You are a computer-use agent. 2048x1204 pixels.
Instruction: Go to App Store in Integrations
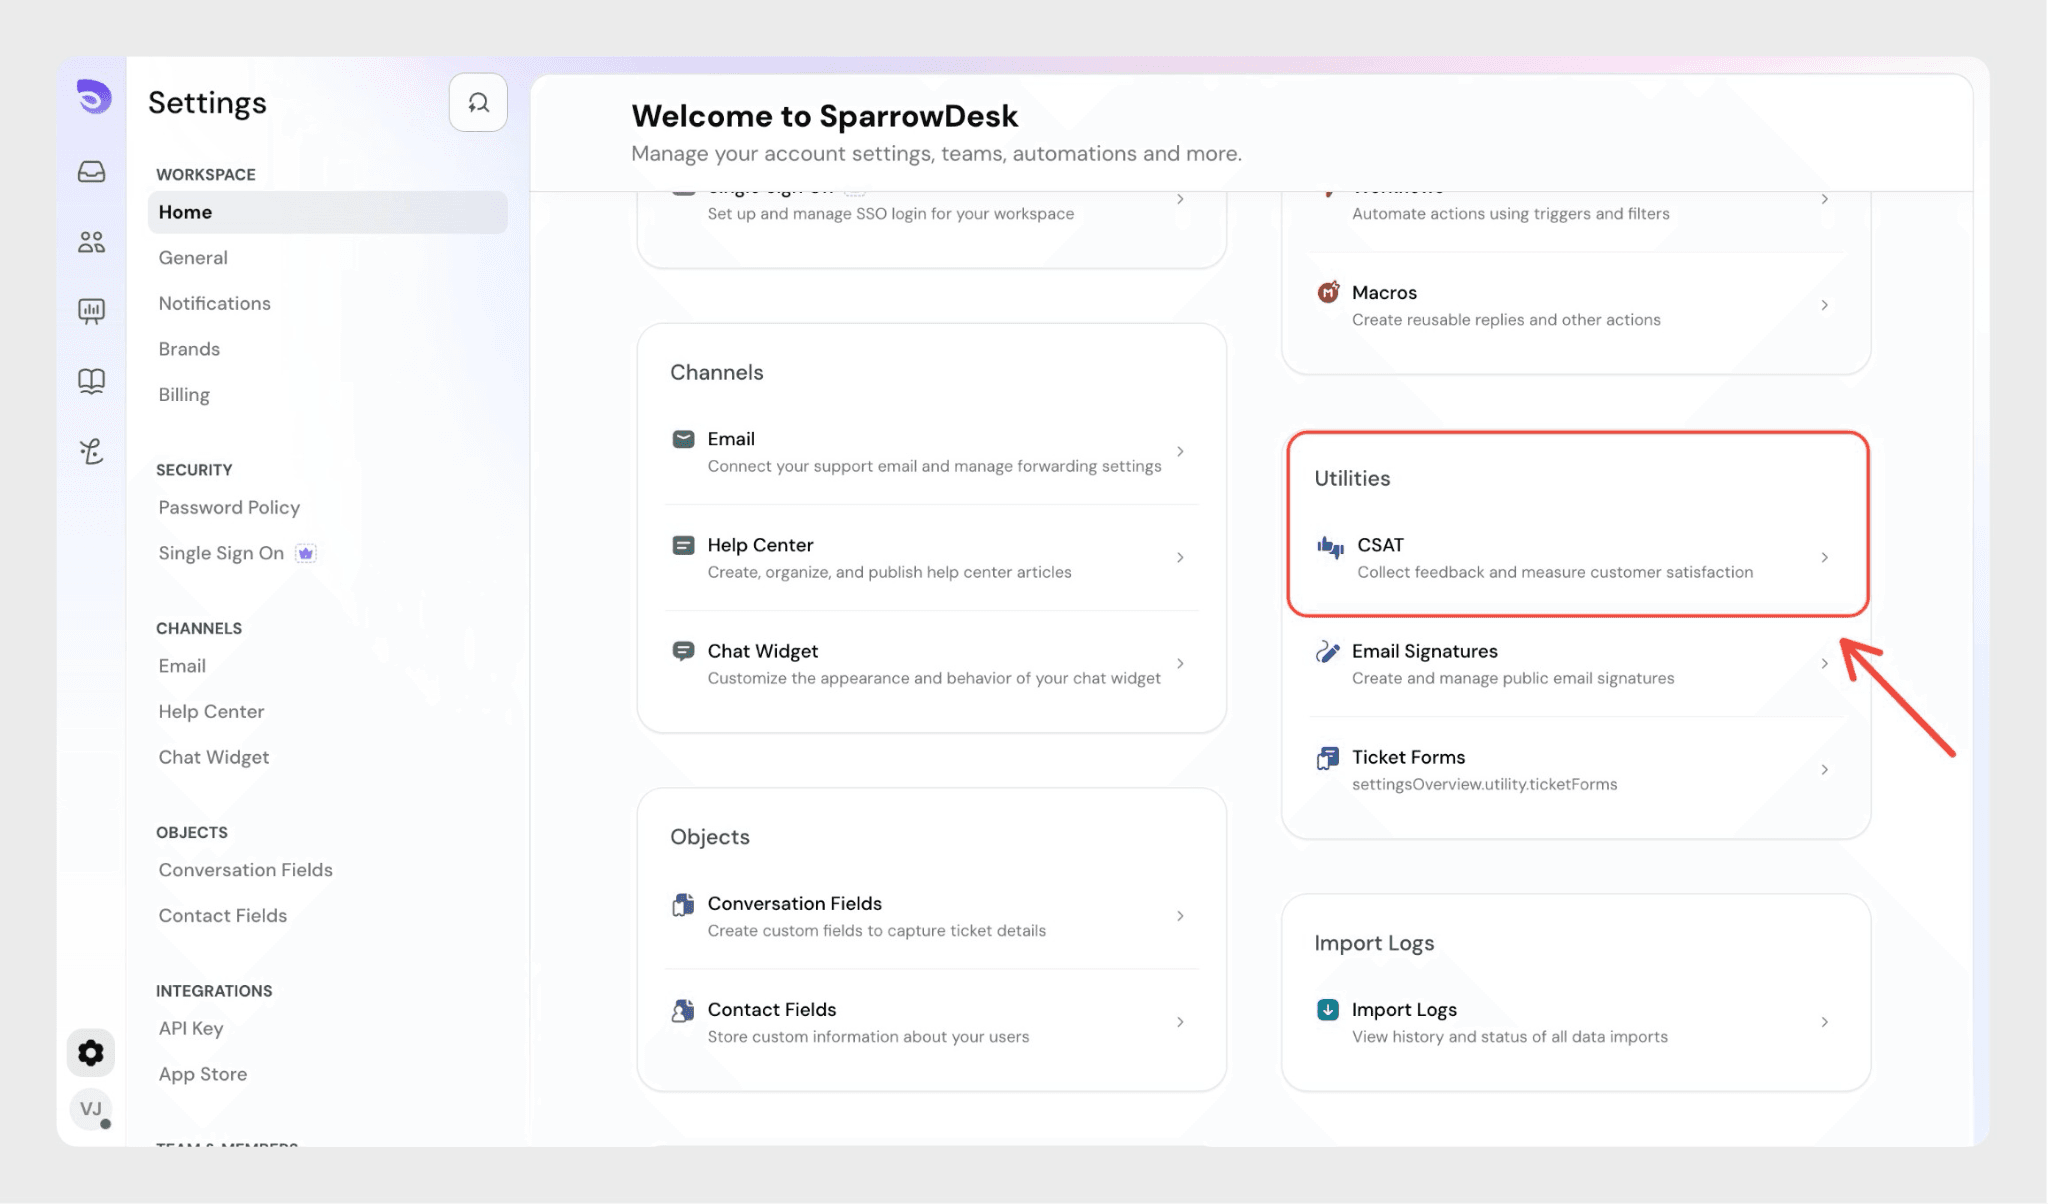(x=203, y=1074)
